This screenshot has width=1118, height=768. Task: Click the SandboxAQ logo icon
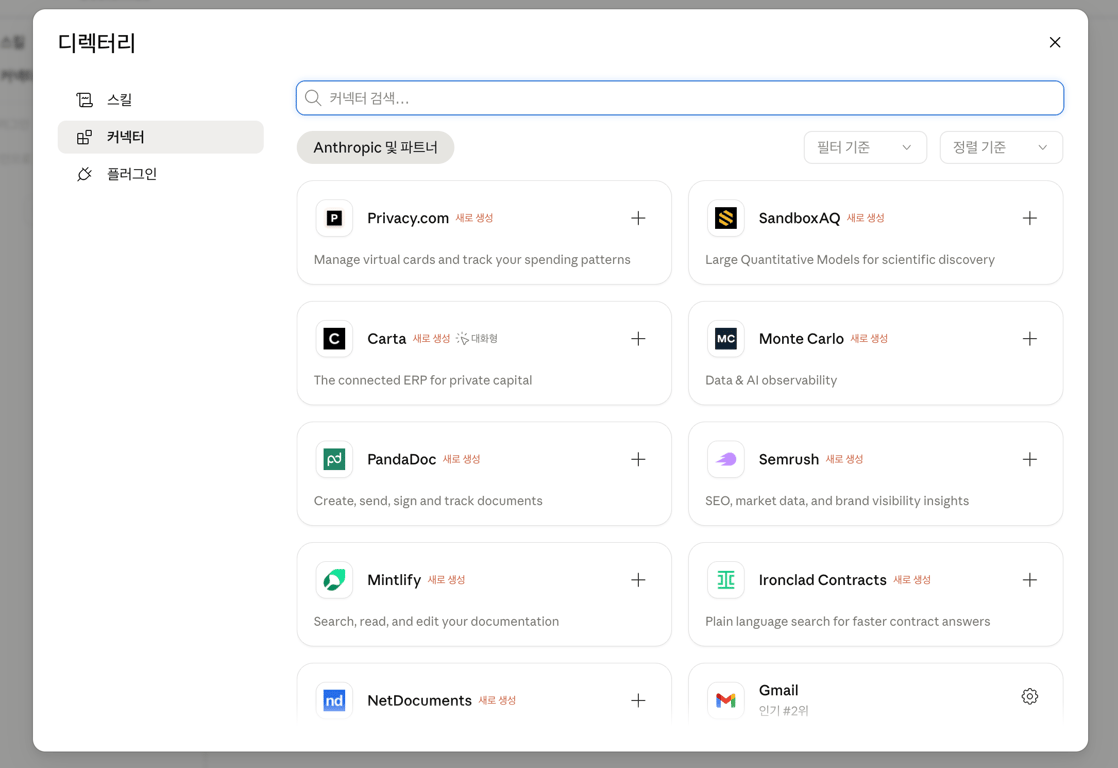(x=726, y=218)
